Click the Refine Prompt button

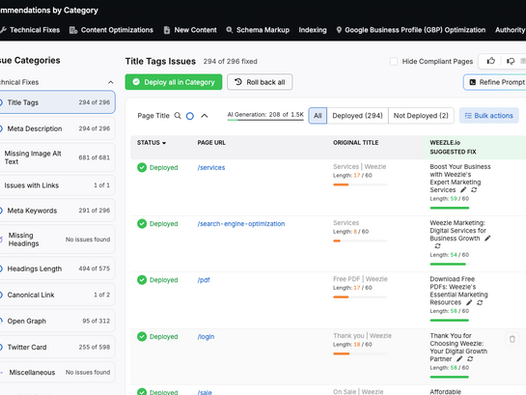pyautogui.click(x=494, y=82)
